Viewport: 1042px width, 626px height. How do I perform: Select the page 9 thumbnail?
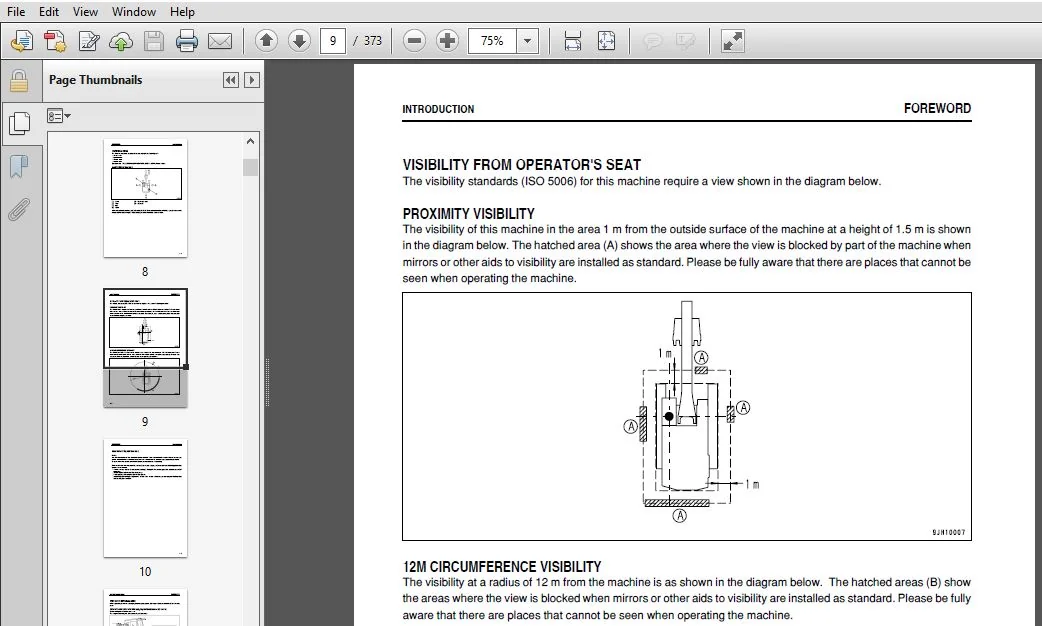coord(145,348)
